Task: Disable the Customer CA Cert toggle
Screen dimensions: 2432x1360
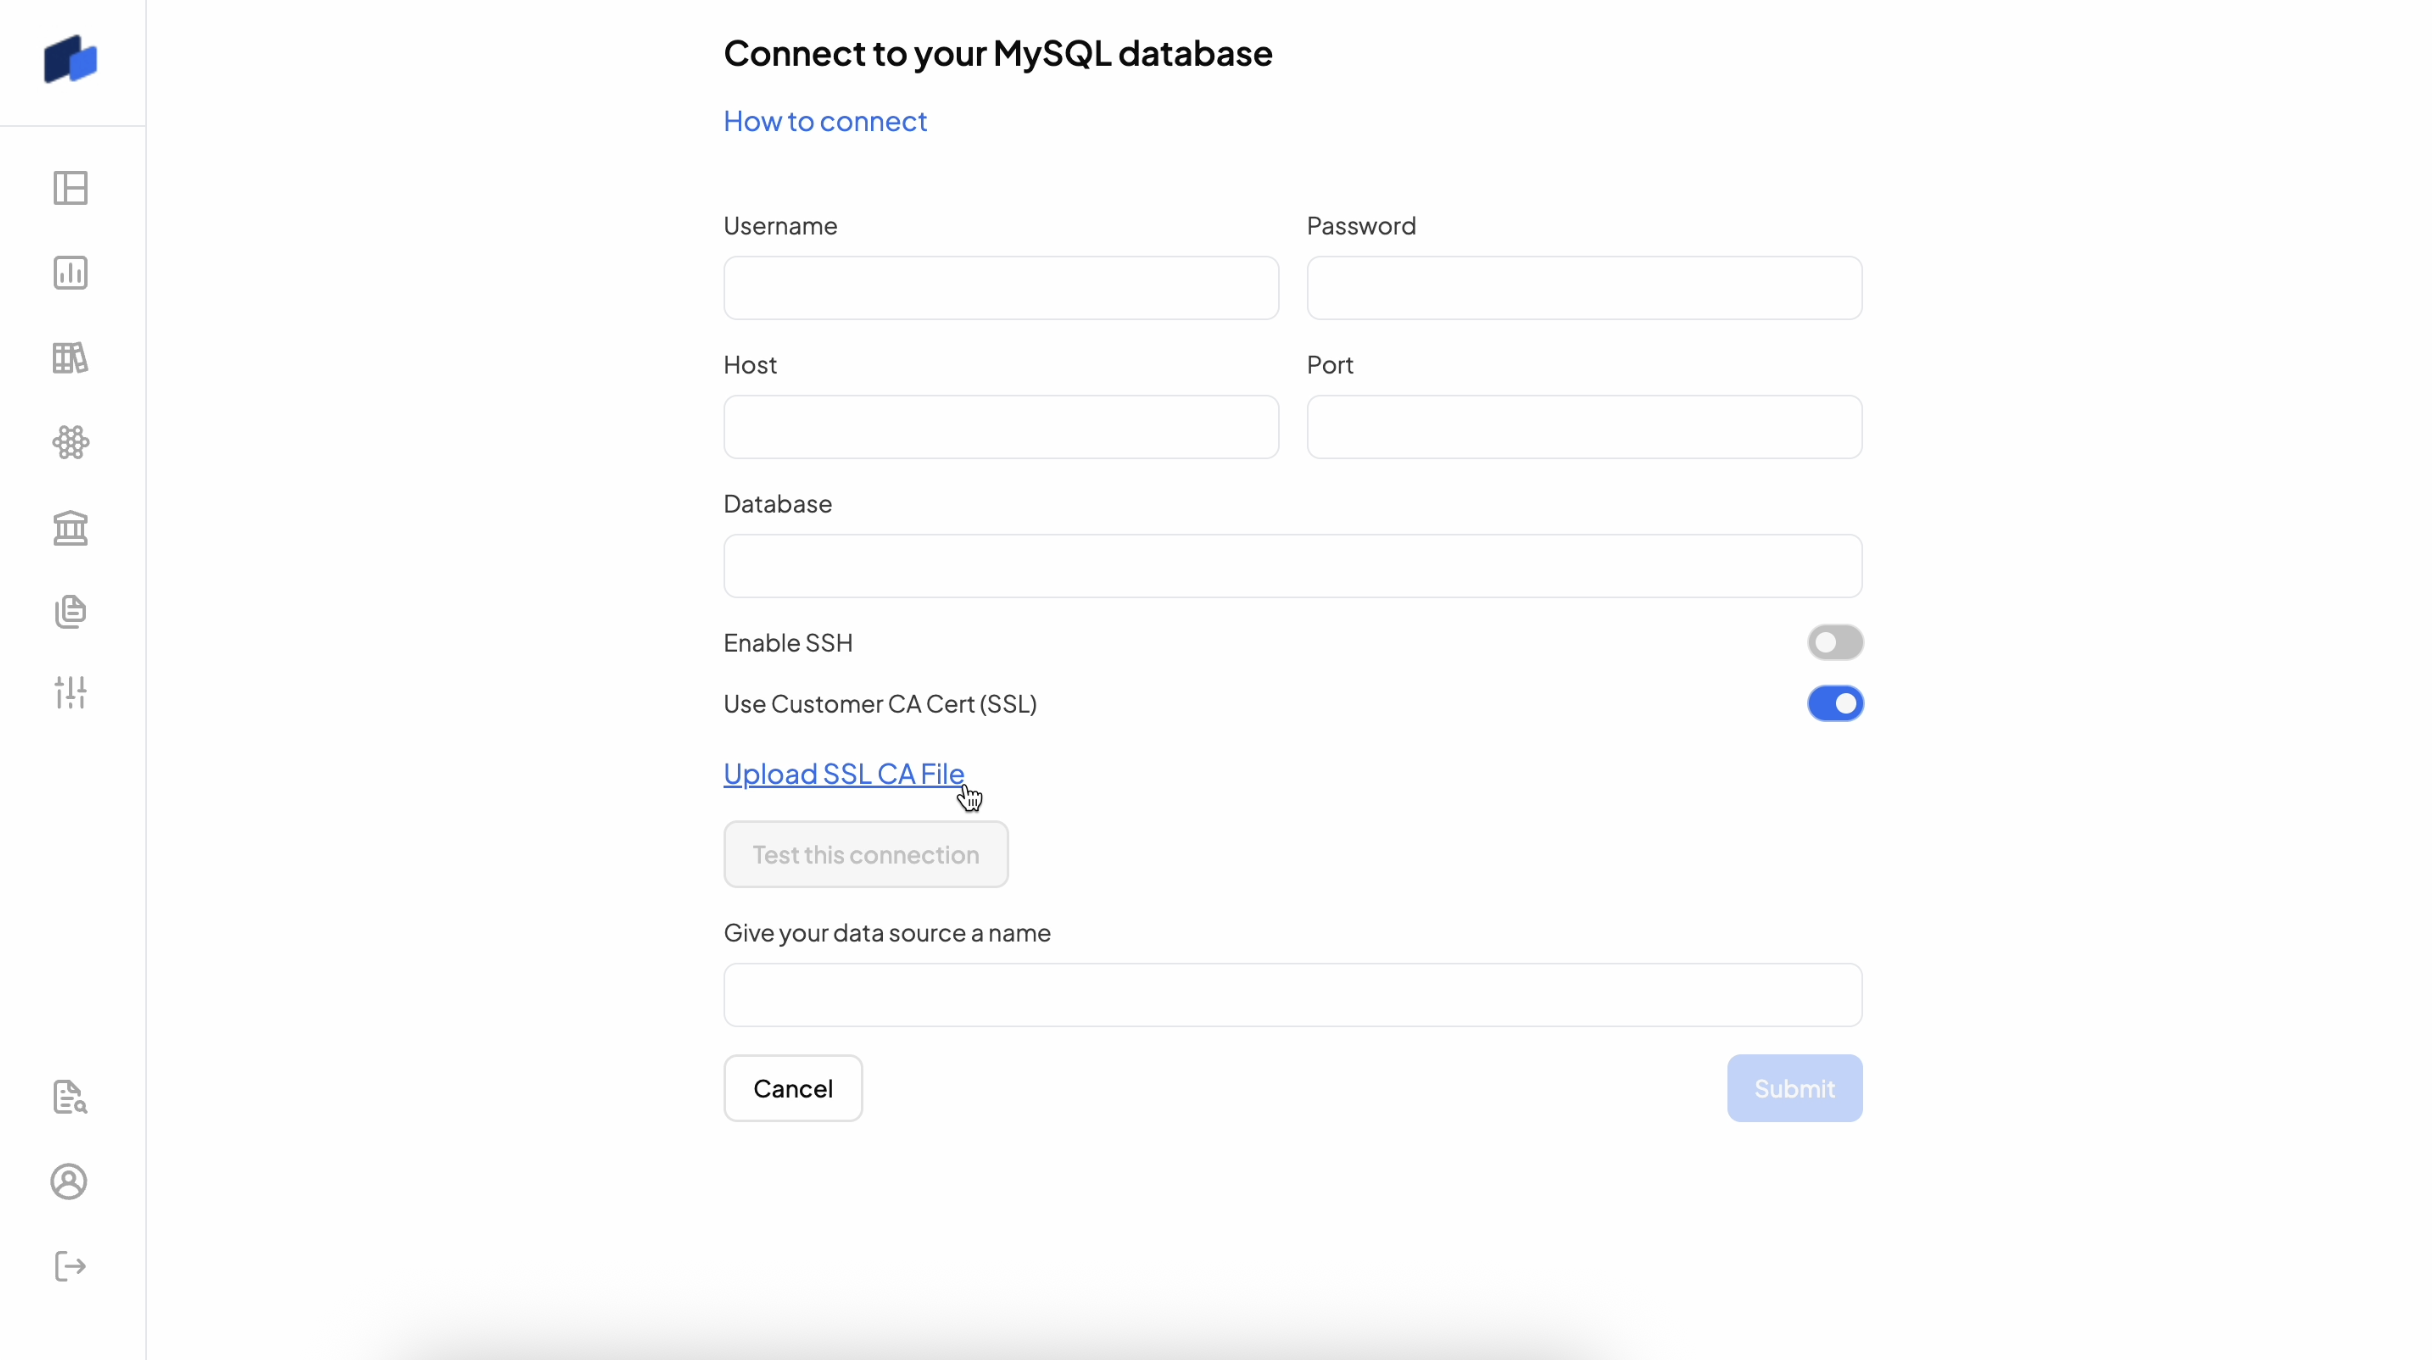Action: [1834, 704]
